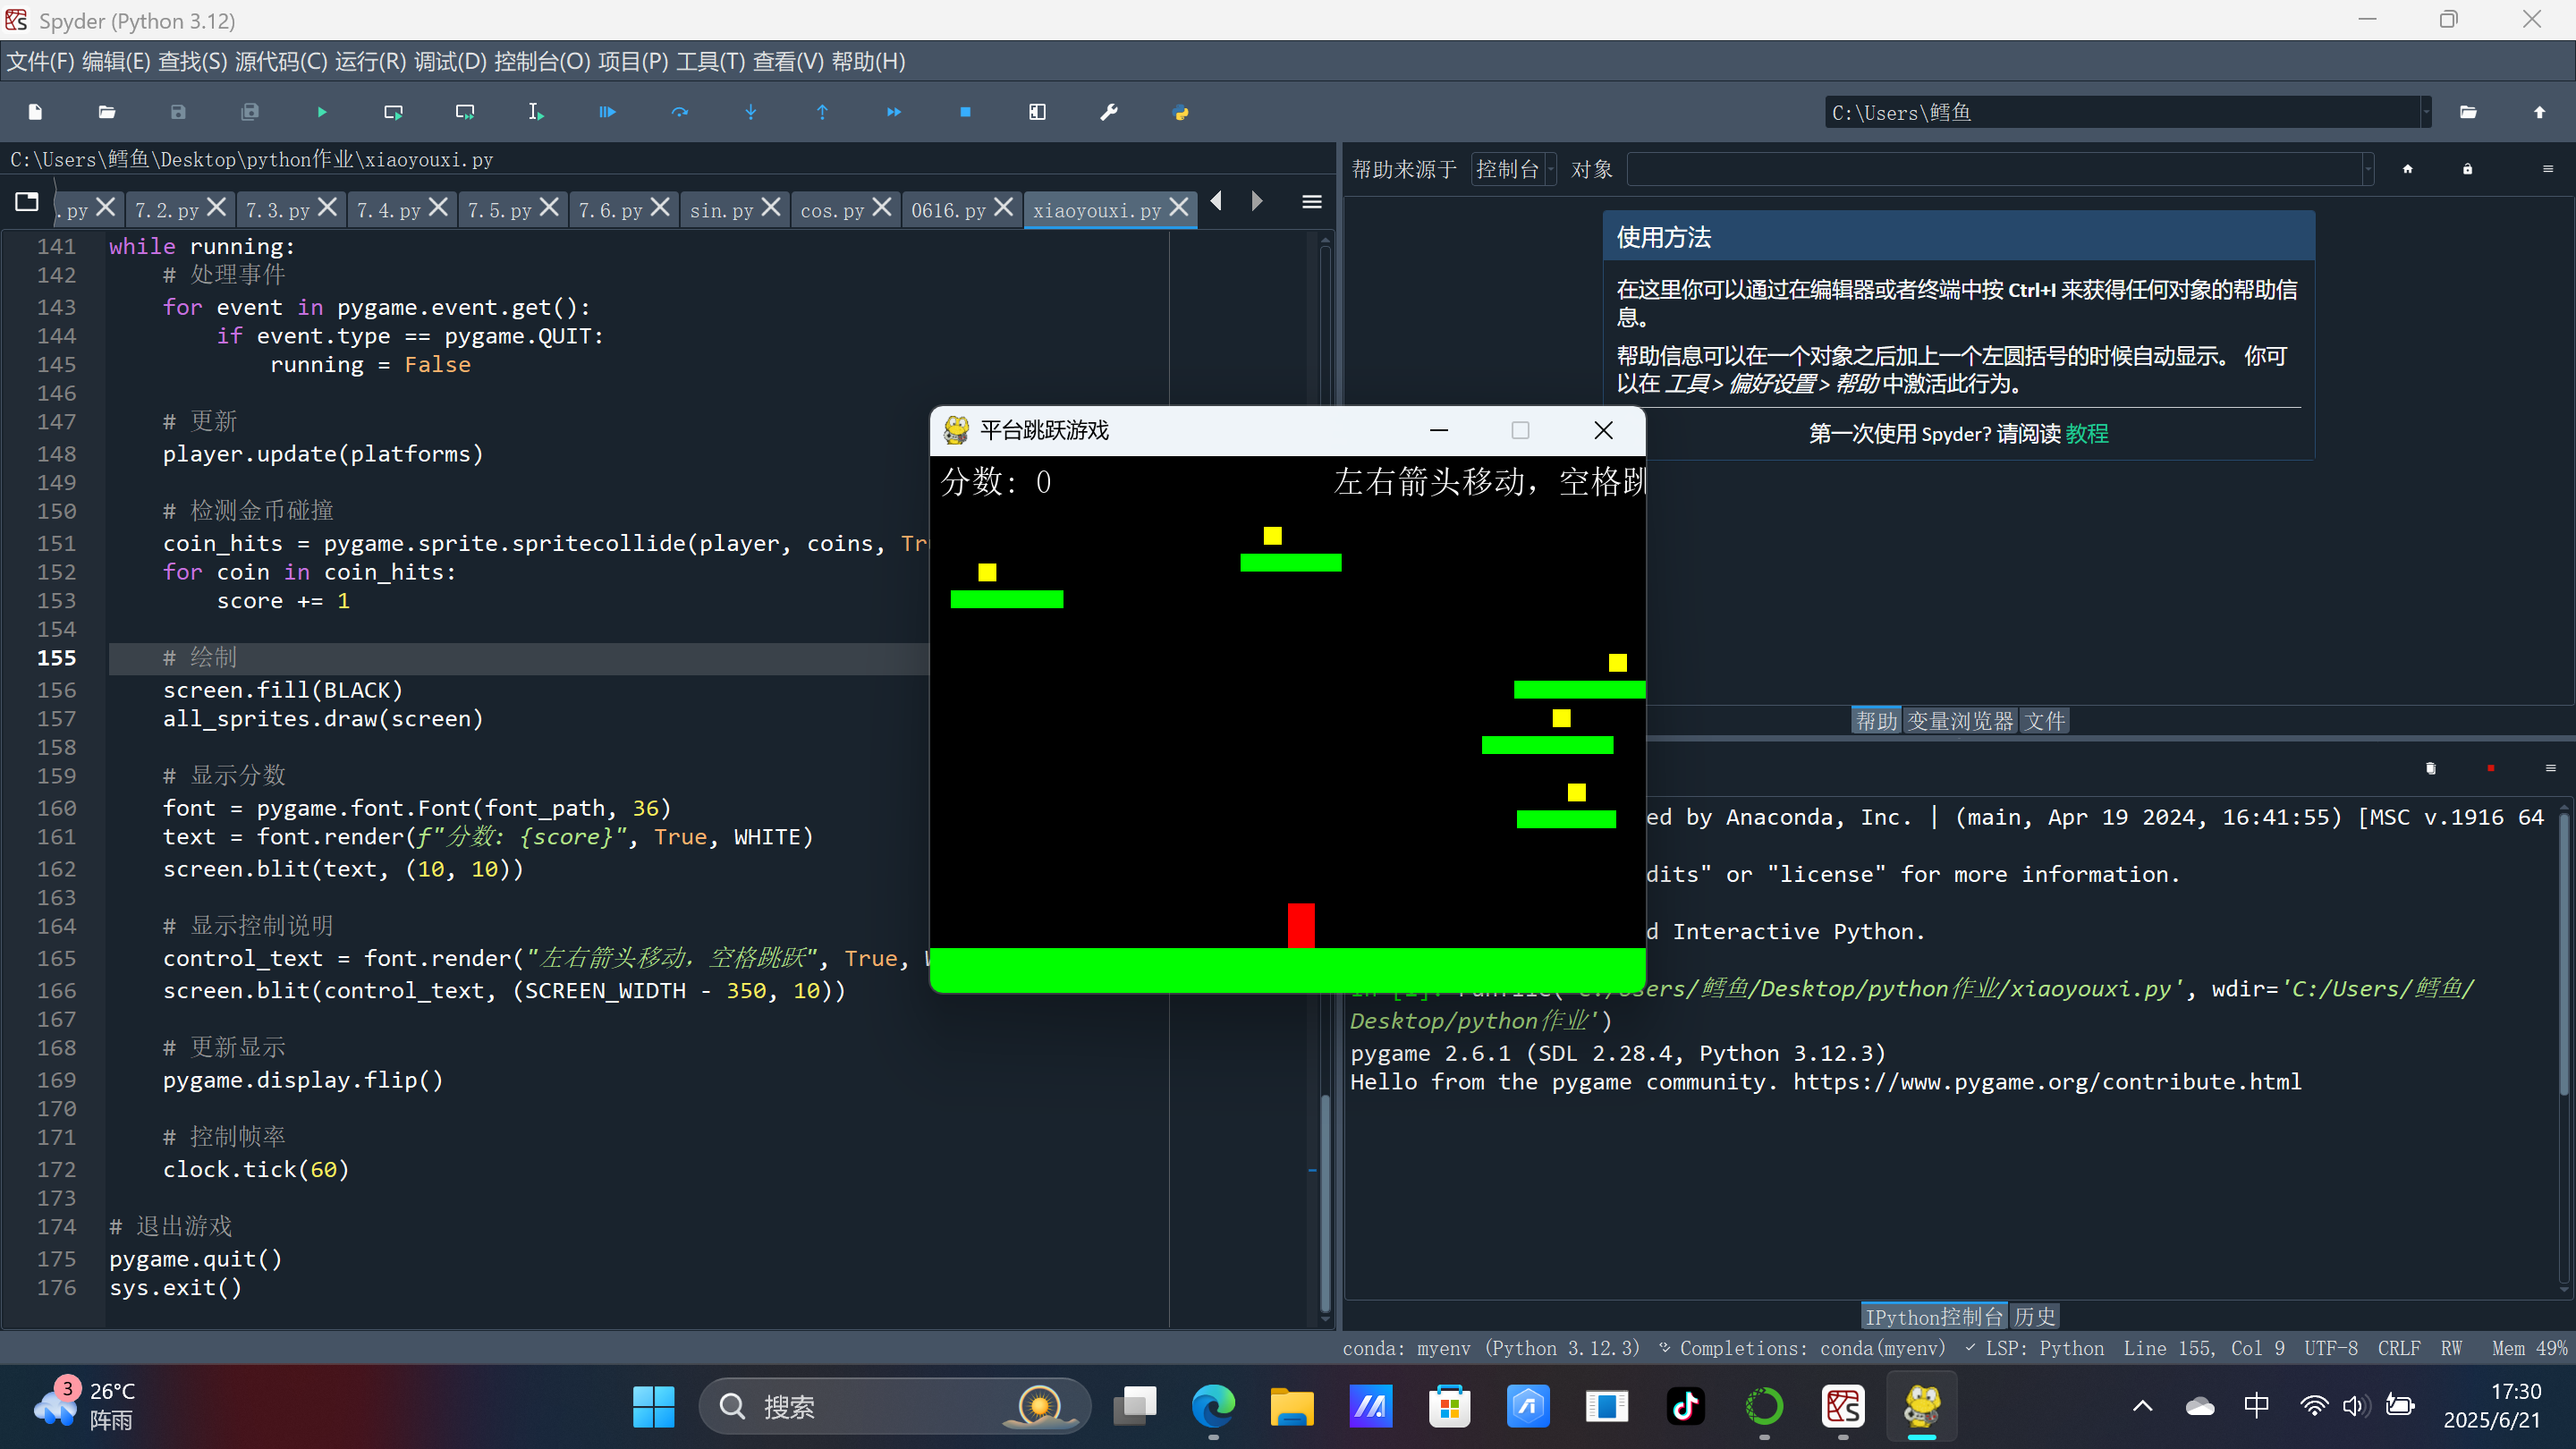The width and height of the screenshot is (2576, 1449).
Task: Stop debugging with the blue square icon
Action: [965, 112]
